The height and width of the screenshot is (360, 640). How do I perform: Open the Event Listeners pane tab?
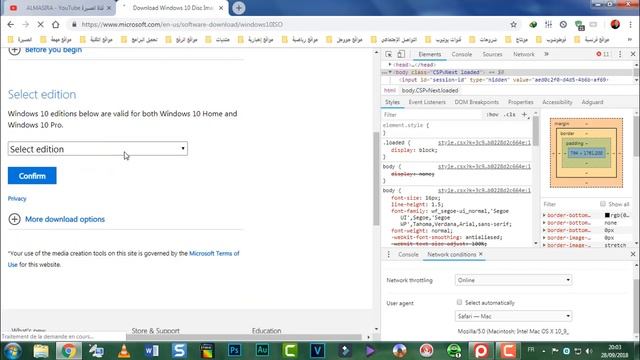[427, 102]
